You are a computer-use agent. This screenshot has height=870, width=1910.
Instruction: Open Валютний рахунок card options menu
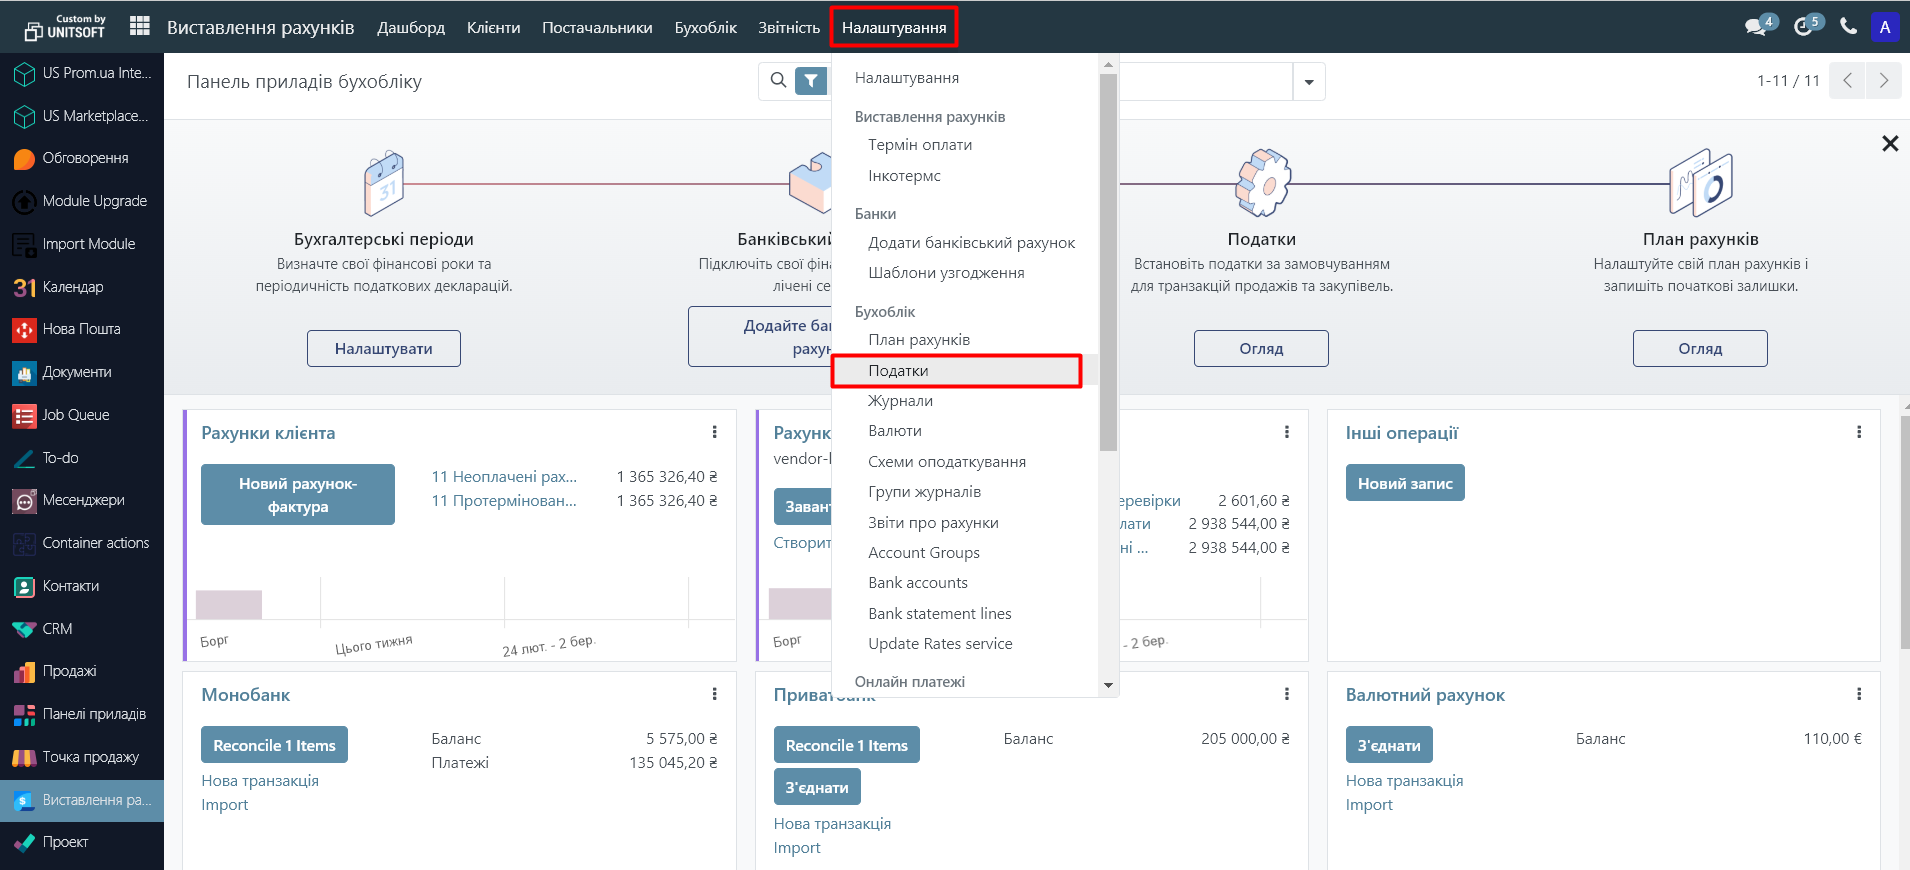1858,694
